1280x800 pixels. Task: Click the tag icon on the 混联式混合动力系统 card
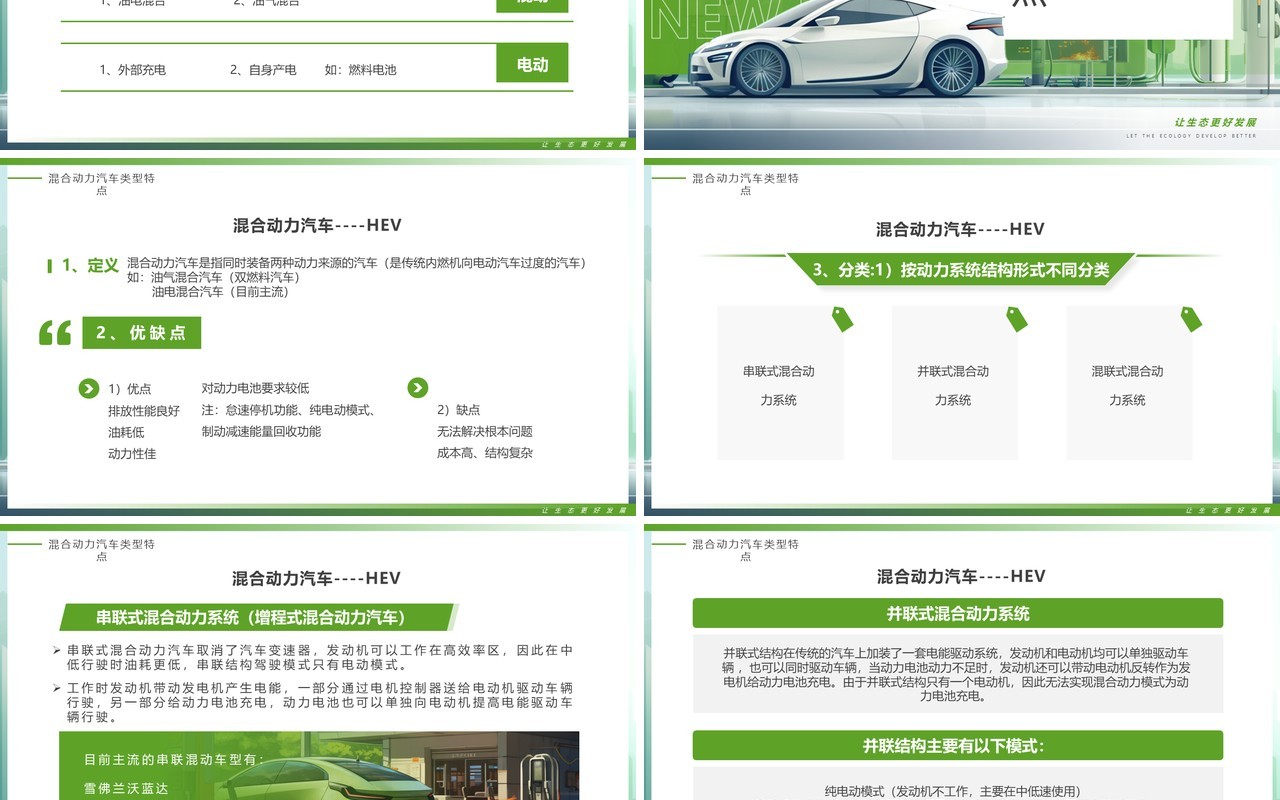(x=1190, y=319)
